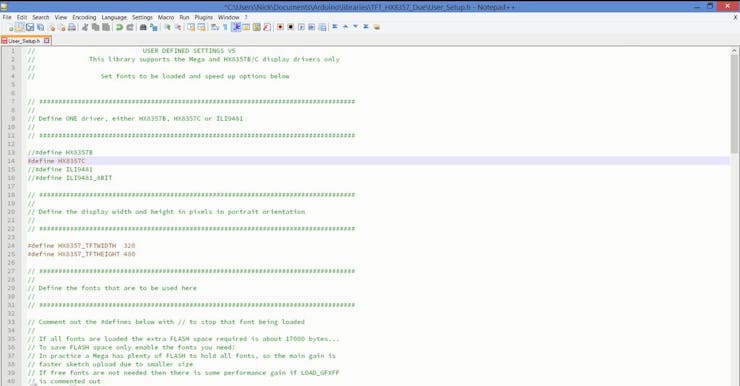
Task: Click the Print toolbar icon
Action: 72,27
